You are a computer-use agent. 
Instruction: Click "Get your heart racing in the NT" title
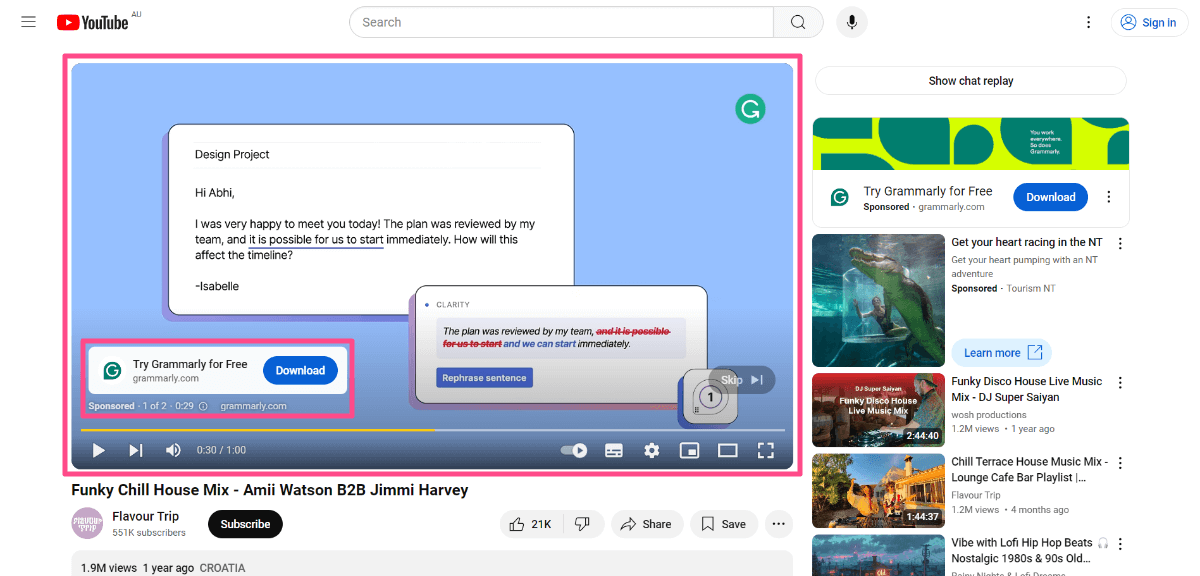[x=1026, y=243]
